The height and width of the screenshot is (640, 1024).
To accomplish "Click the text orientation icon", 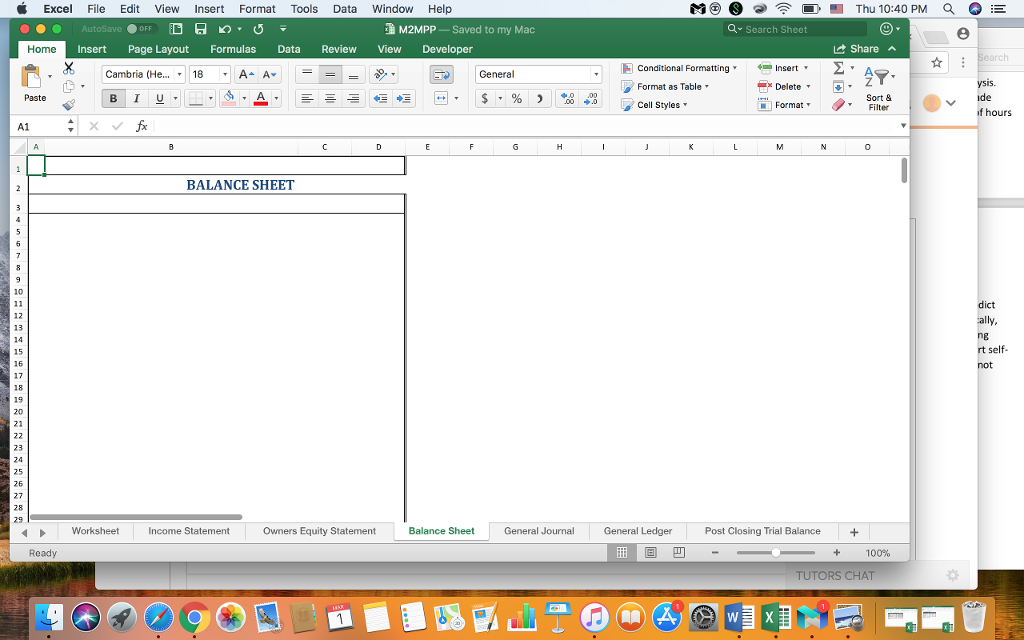I will (x=380, y=74).
